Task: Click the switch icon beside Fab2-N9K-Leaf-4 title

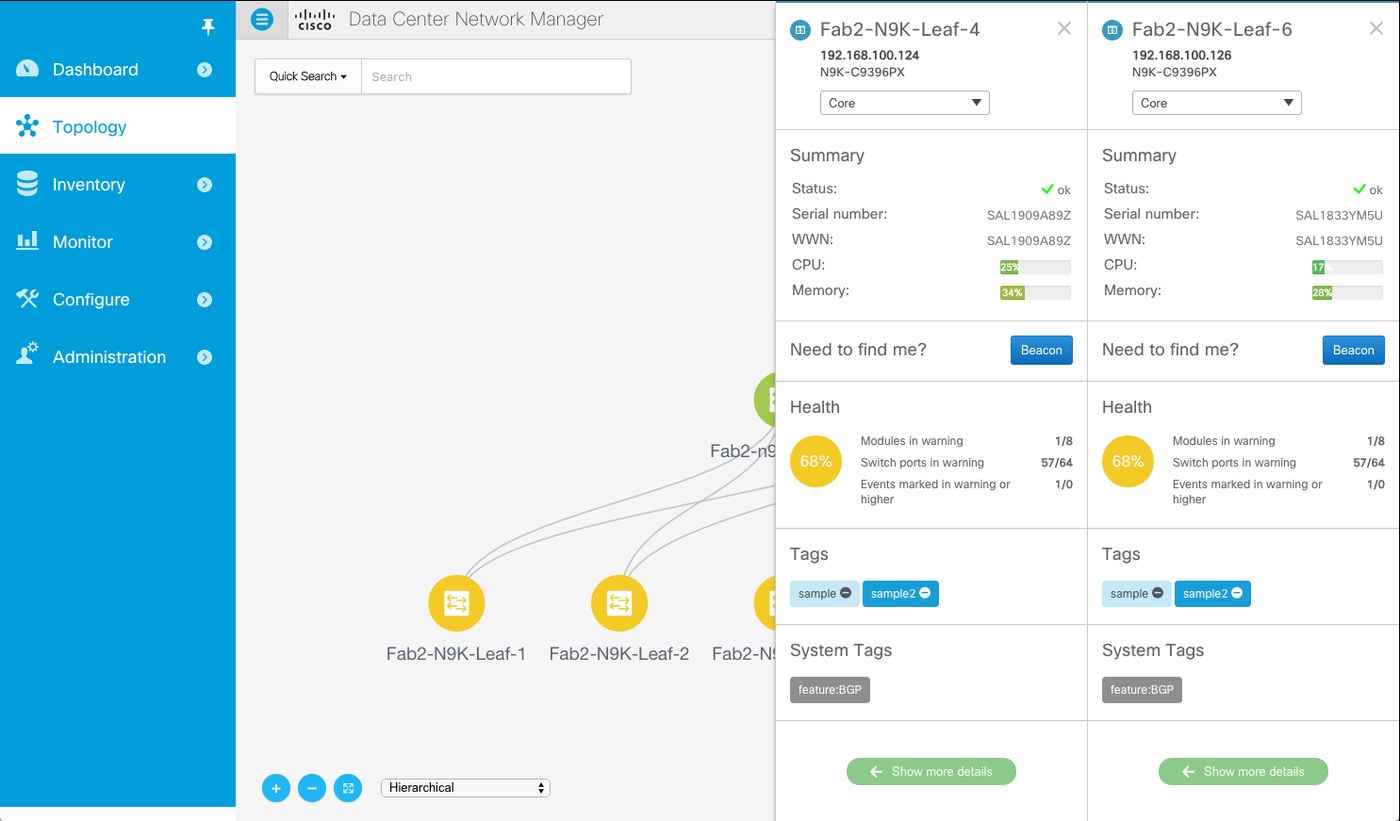Action: 800,31
